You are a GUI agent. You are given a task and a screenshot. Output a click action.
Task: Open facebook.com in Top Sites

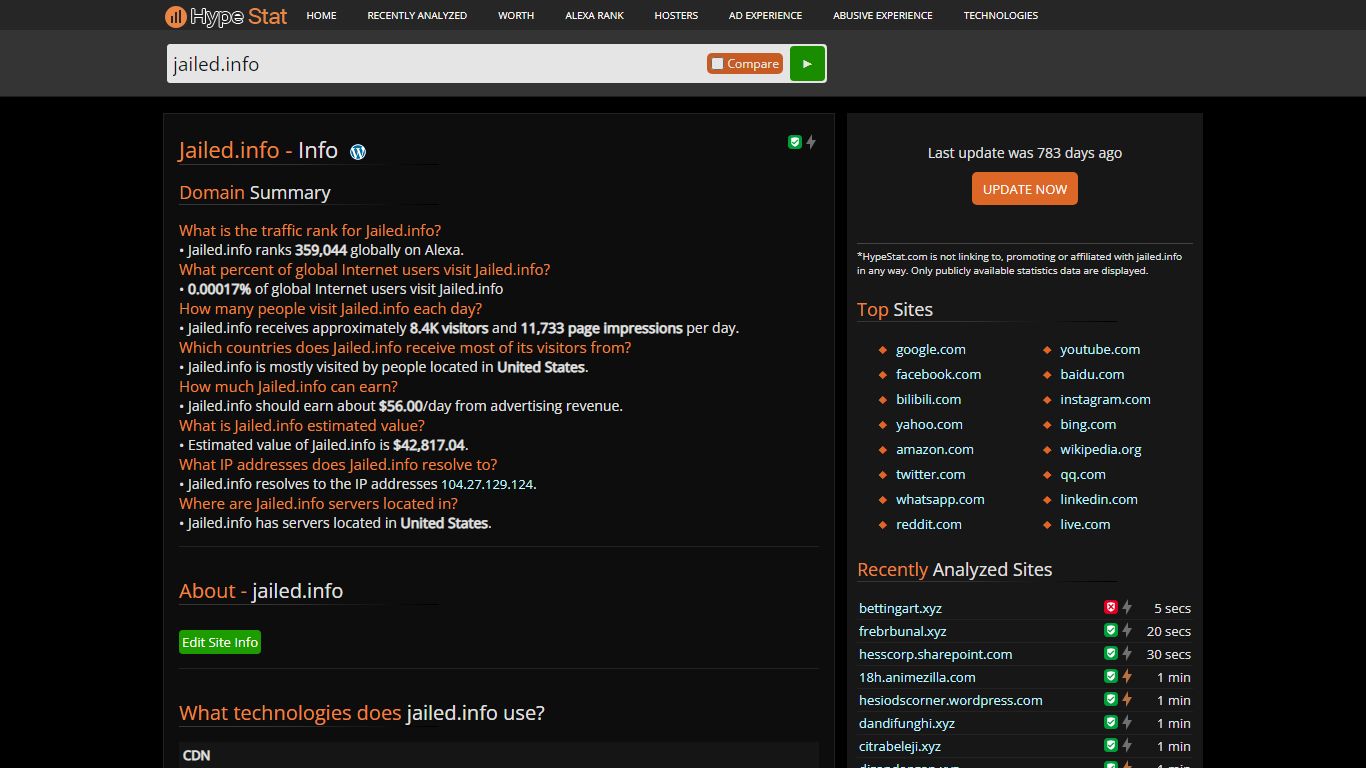(938, 374)
